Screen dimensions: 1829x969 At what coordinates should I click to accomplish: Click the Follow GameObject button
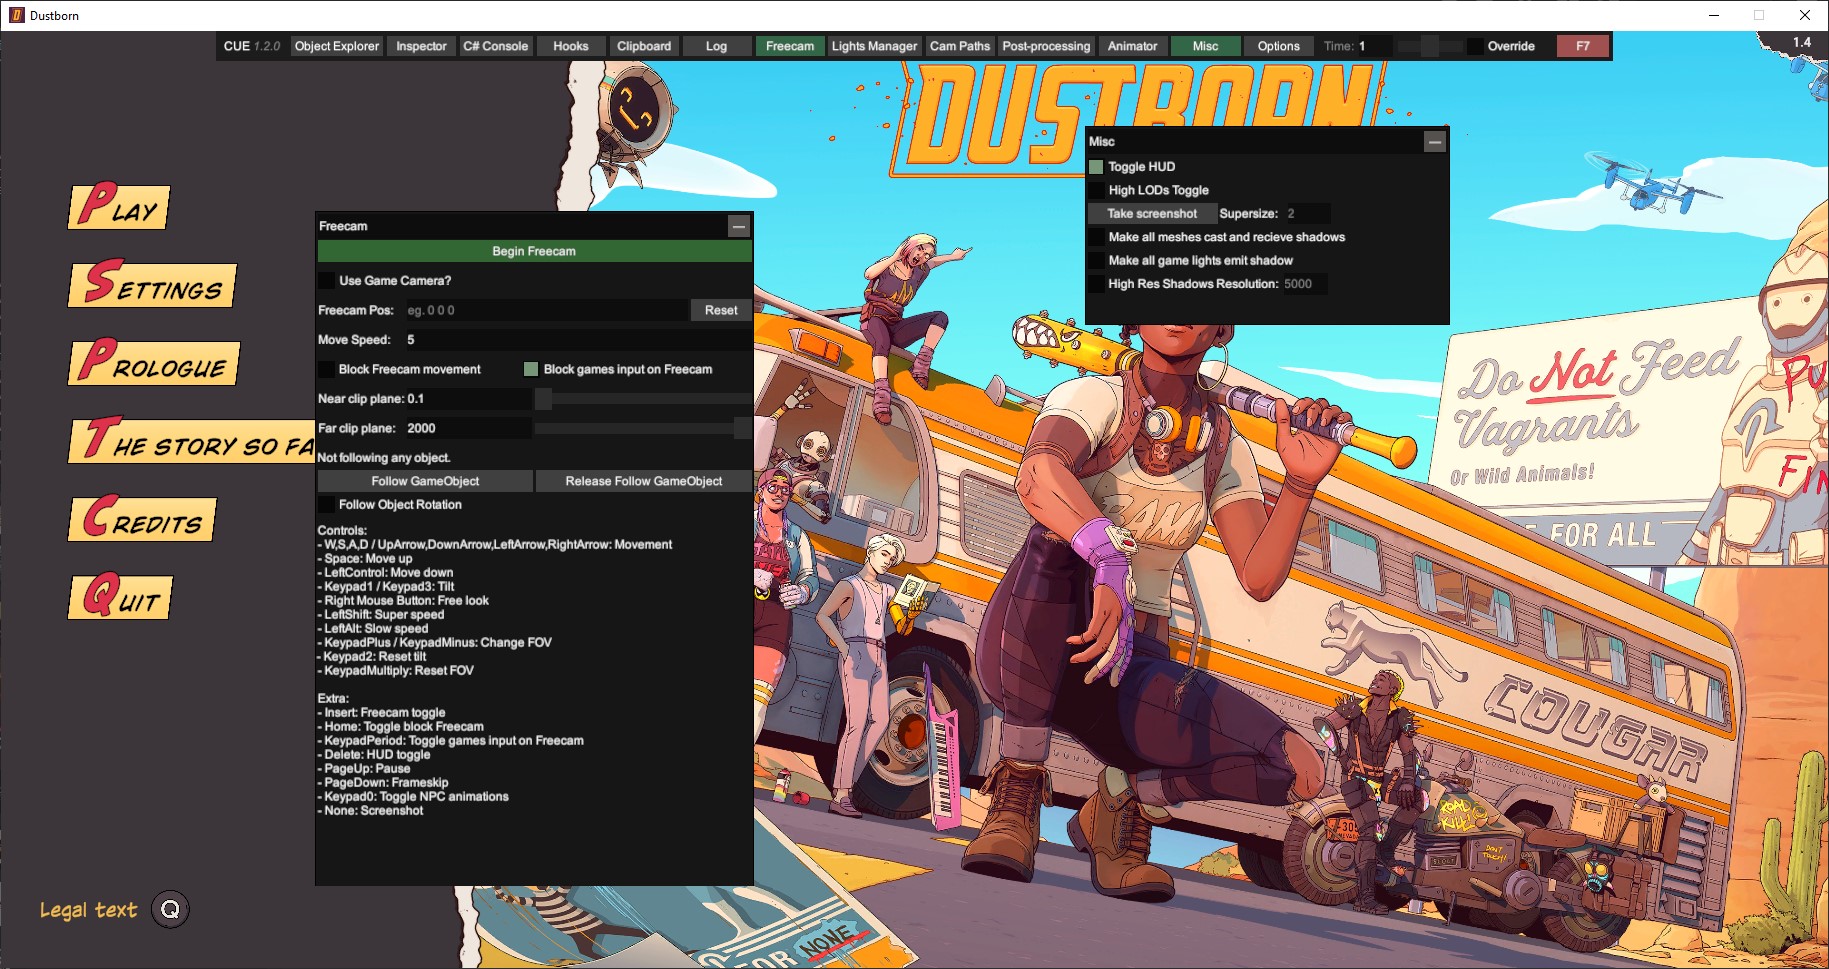(x=425, y=481)
